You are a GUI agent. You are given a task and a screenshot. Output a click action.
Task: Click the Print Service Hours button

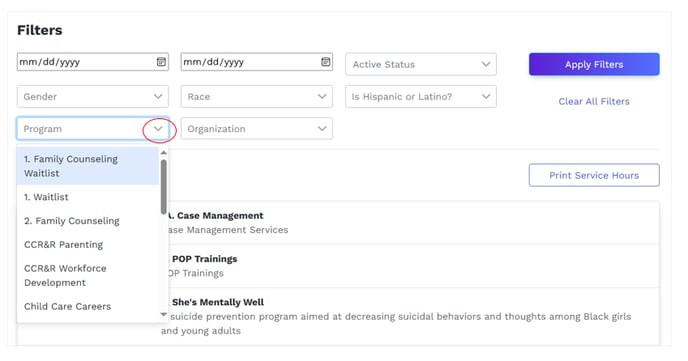594,175
